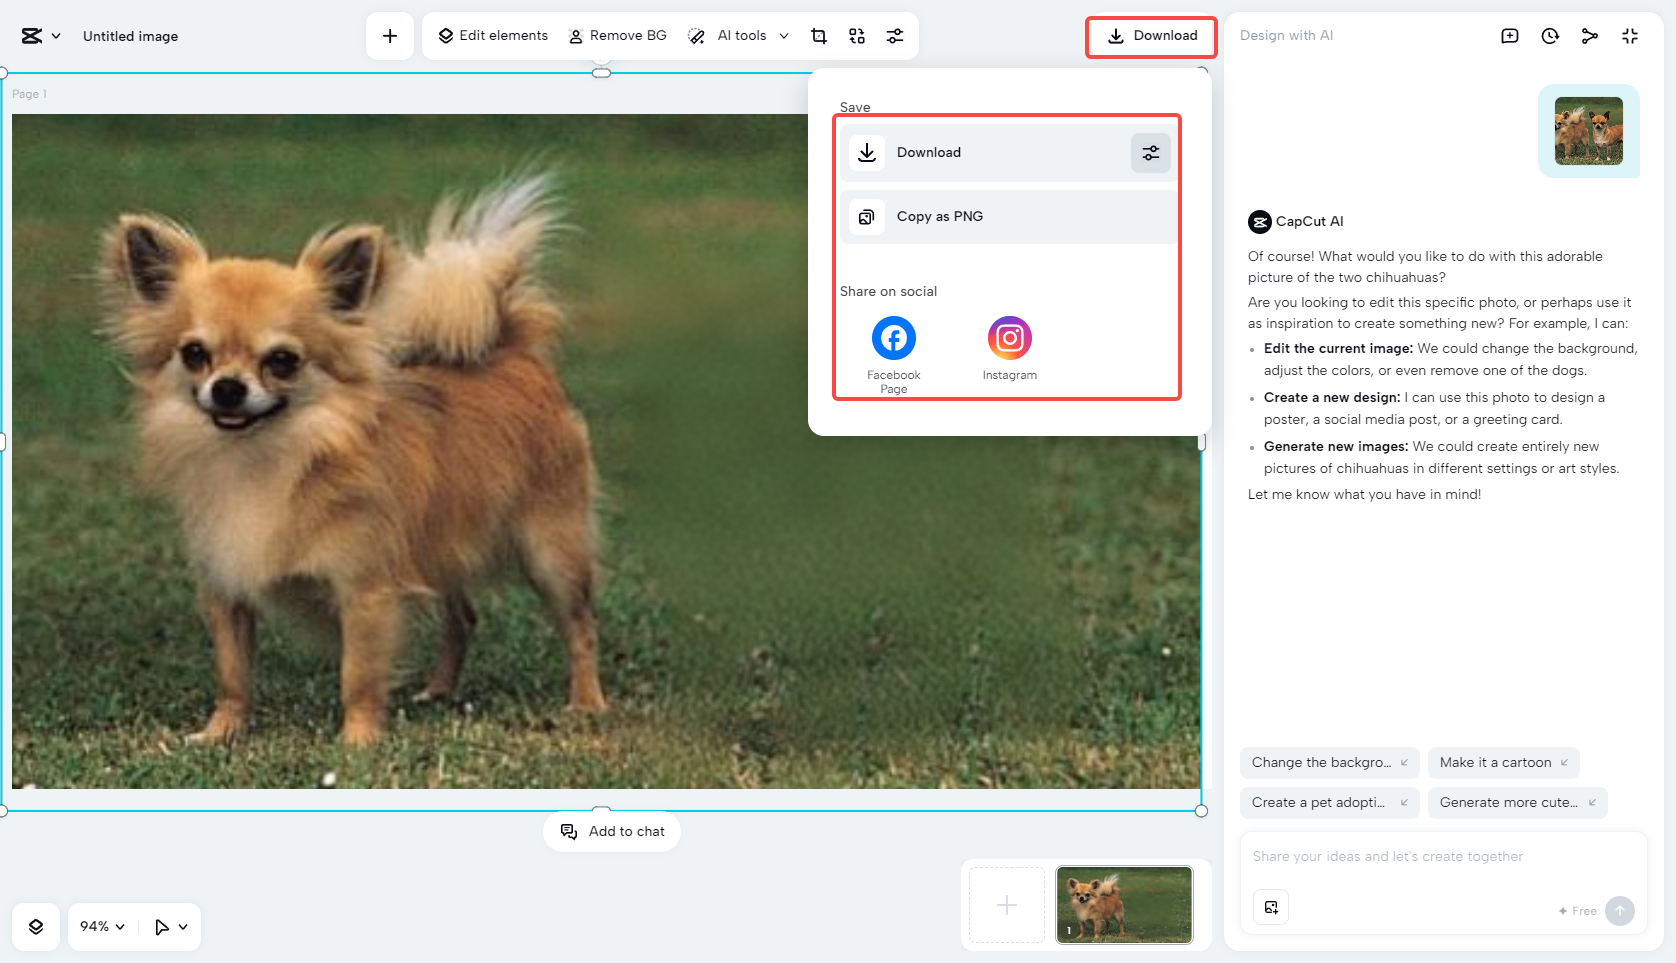Open the layers panel icon
This screenshot has width=1676, height=963.
coord(36,927)
